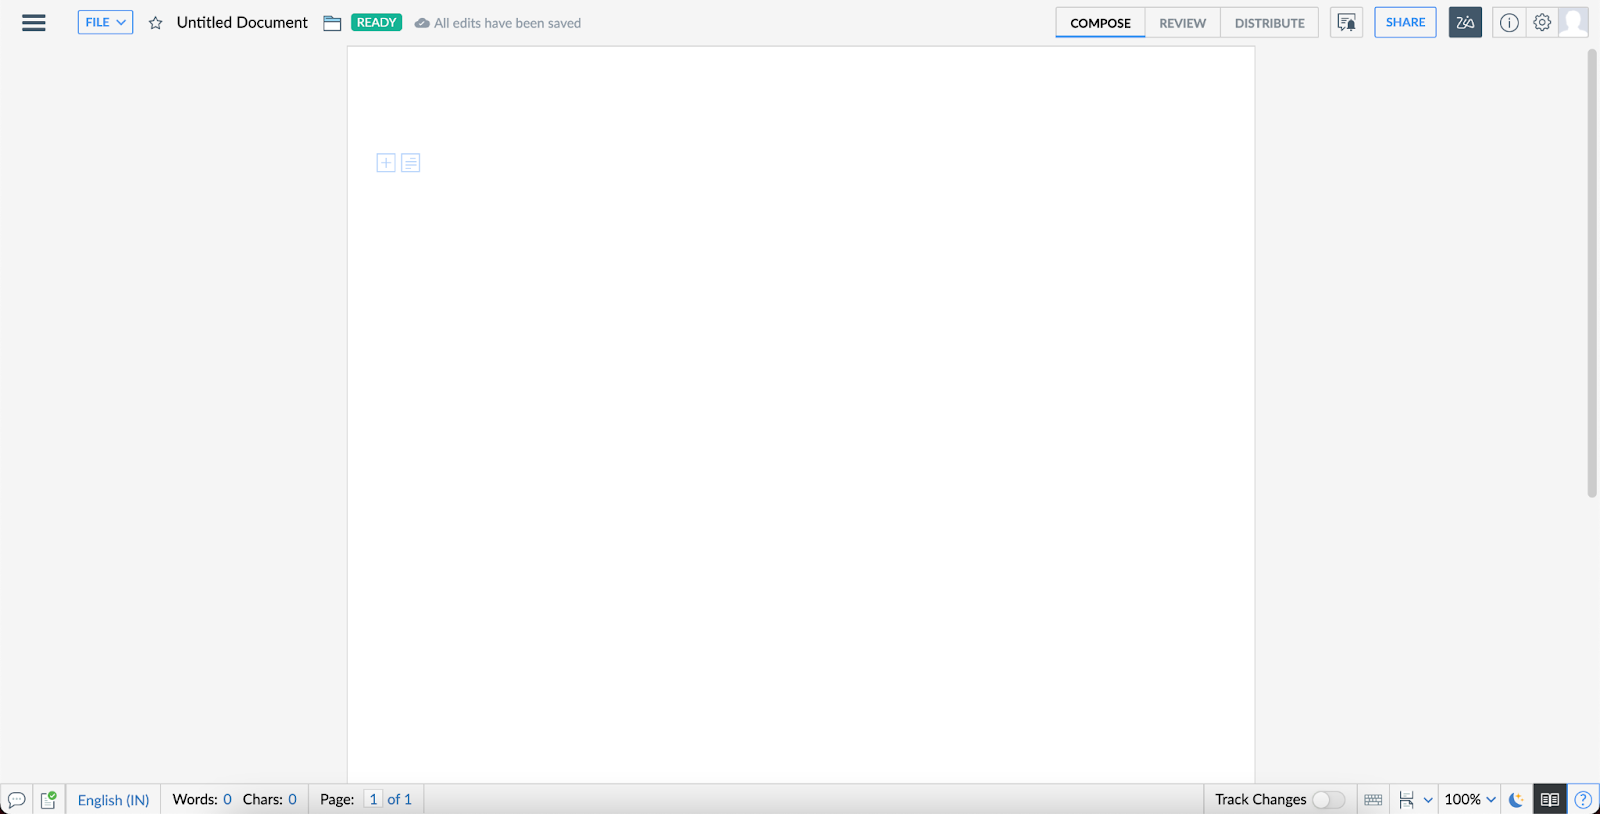Image resolution: width=1600 pixels, height=814 pixels.
Task: Open the hamburger main menu
Action: pyautogui.click(x=34, y=23)
